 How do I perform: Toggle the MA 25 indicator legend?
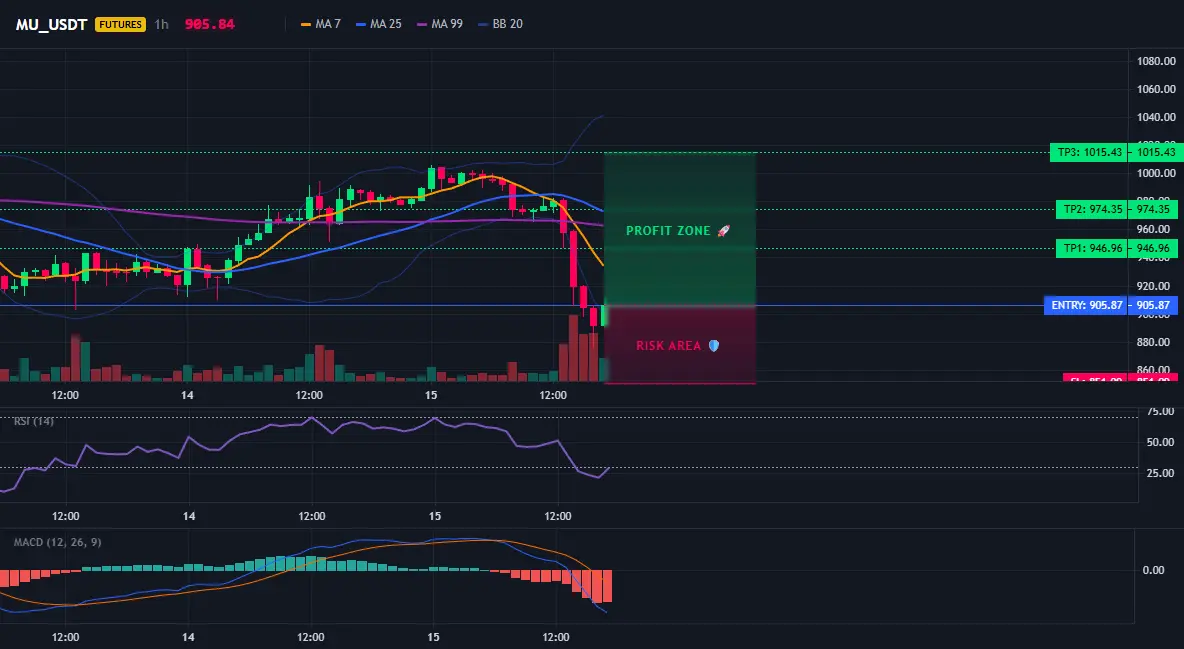pos(379,24)
